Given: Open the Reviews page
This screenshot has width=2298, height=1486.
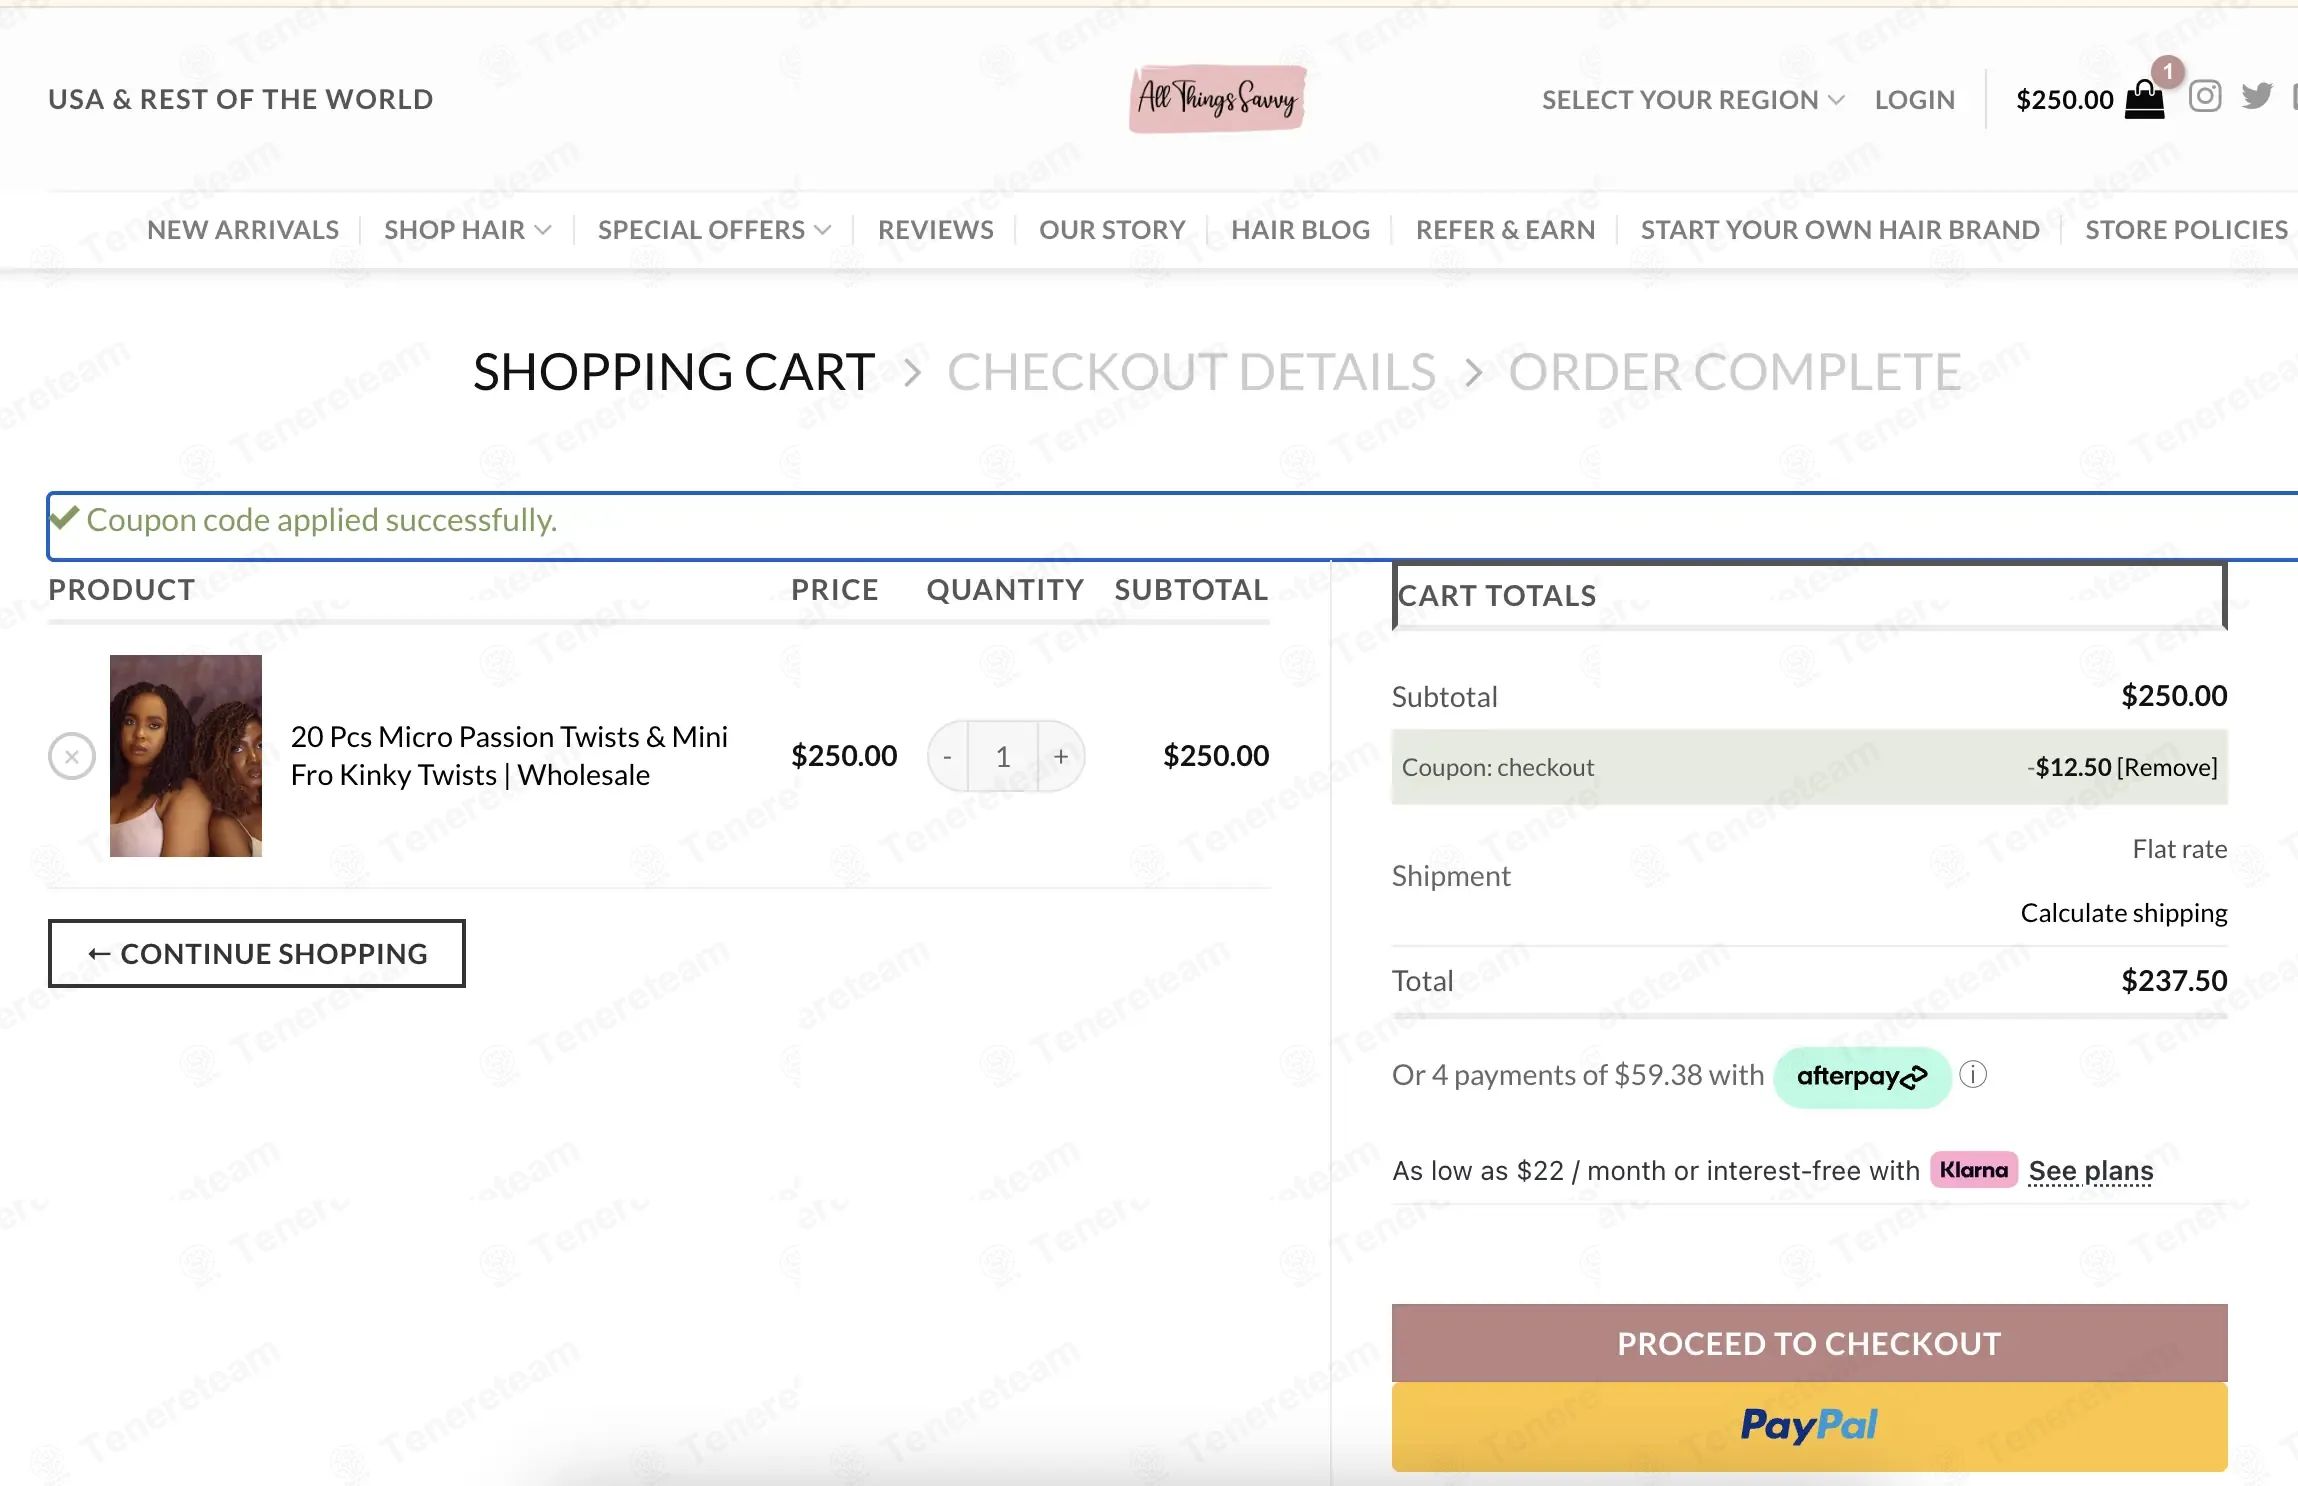Looking at the screenshot, I should (x=936, y=230).
